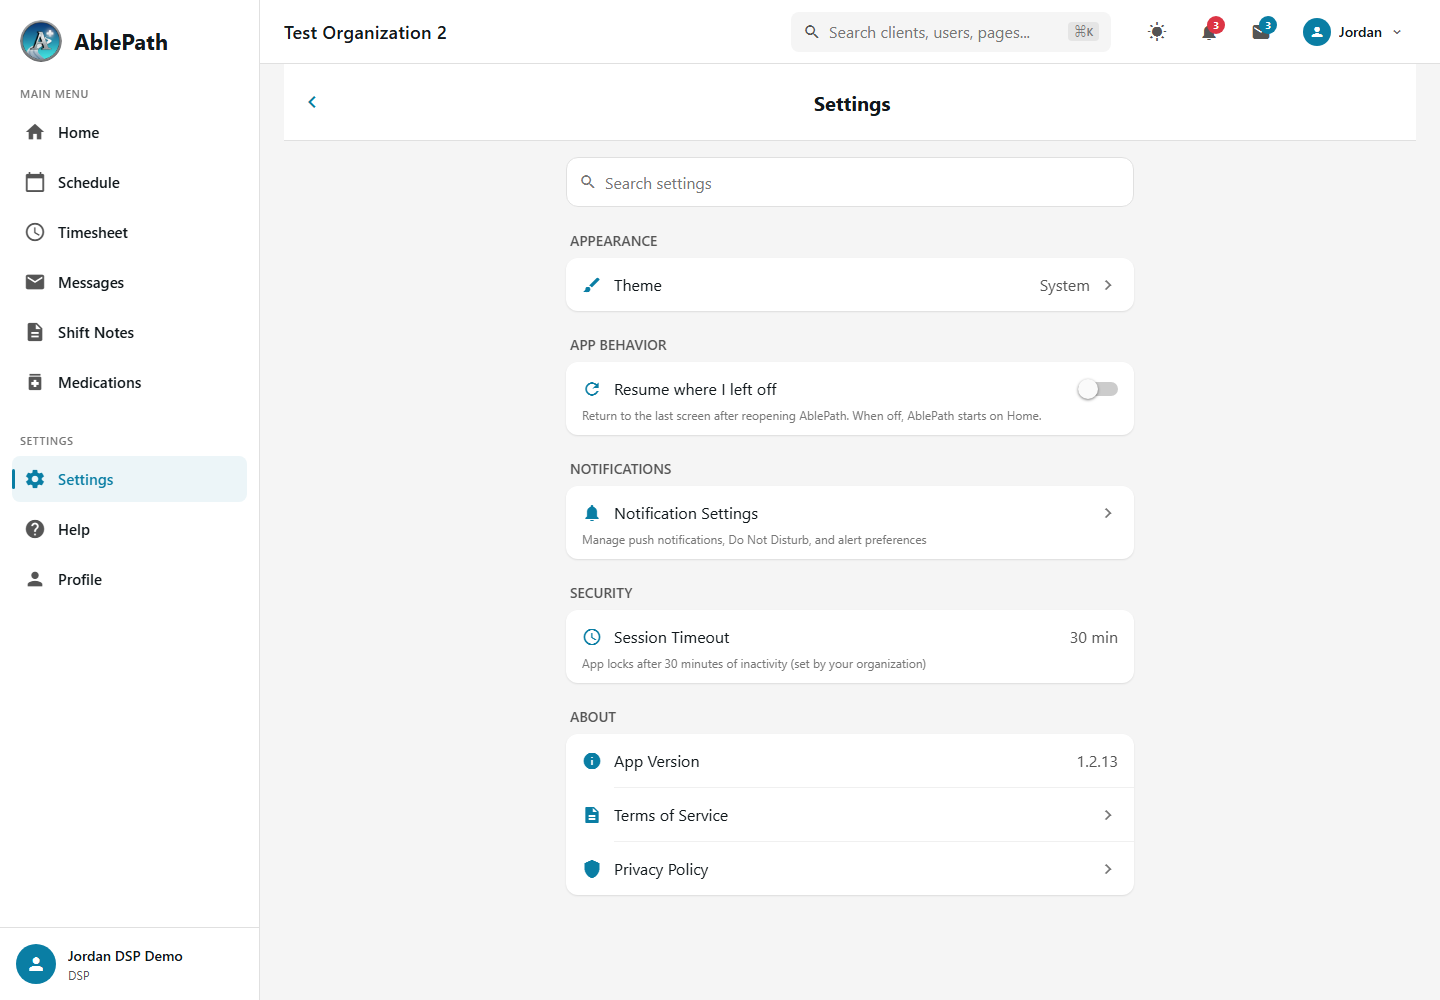Expand the Theme row chevron
This screenshot has width=1440, height=1000.
click(1108, 285)
